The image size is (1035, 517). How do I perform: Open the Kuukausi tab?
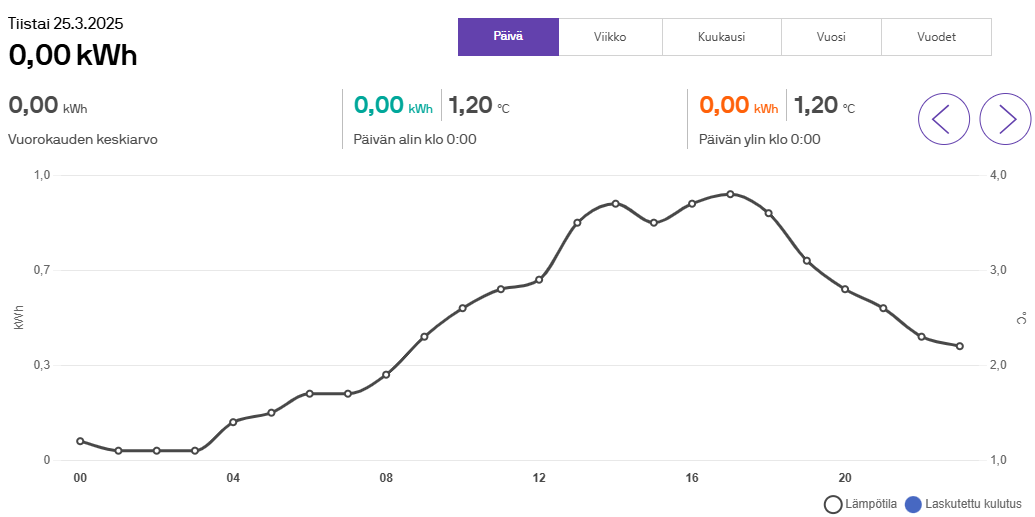721,37
